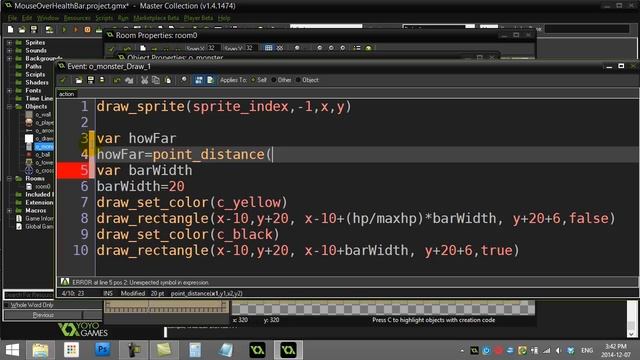Viewport: 640px width, 360px height.
Task: Open the Edit menu
Action: click(x=27, y=18)
